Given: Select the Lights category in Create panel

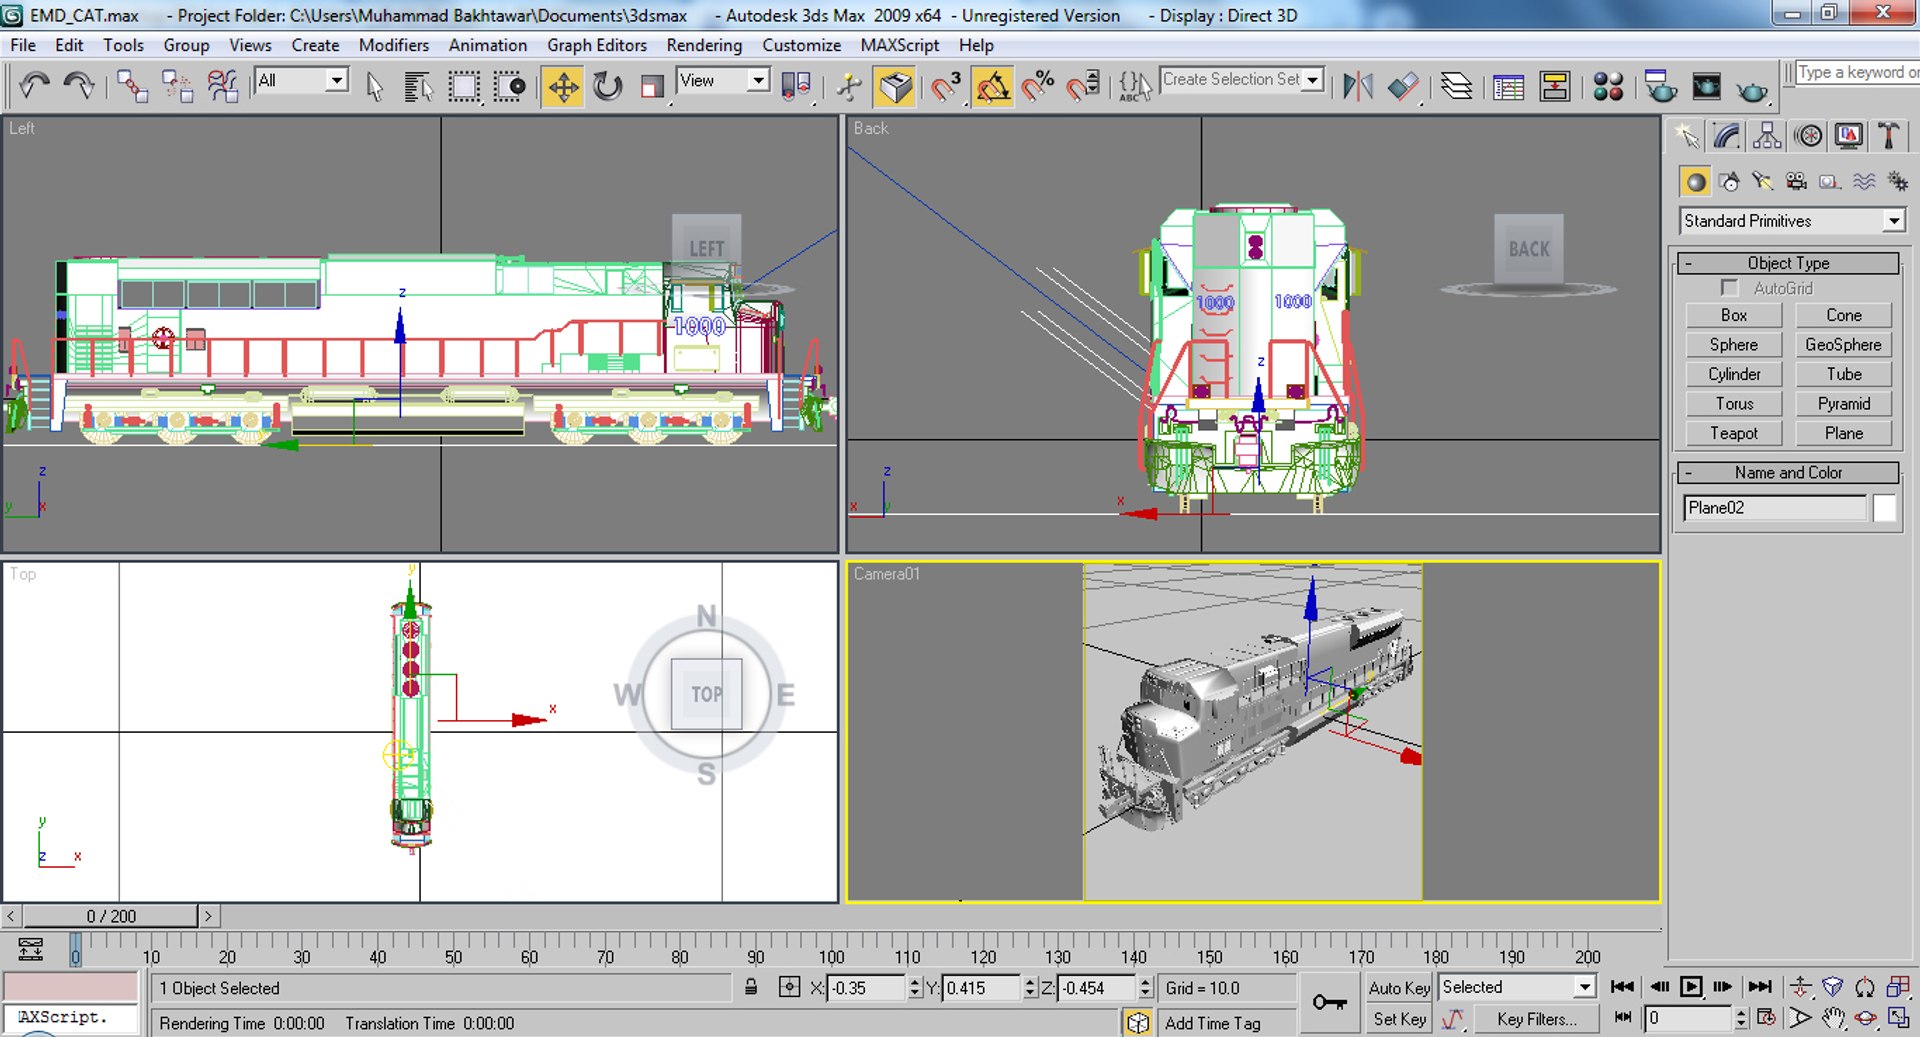Looking at the screenshot, I should click(x=1762, y=181).
